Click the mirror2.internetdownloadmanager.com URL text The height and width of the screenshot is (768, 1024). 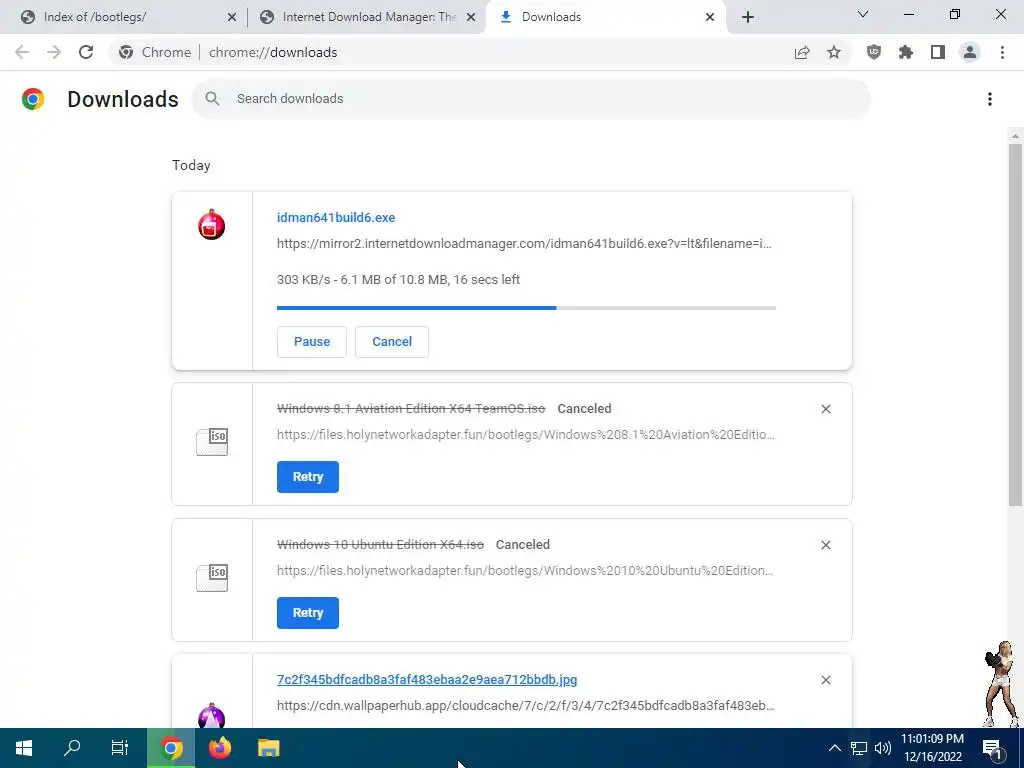coord(524,244)
